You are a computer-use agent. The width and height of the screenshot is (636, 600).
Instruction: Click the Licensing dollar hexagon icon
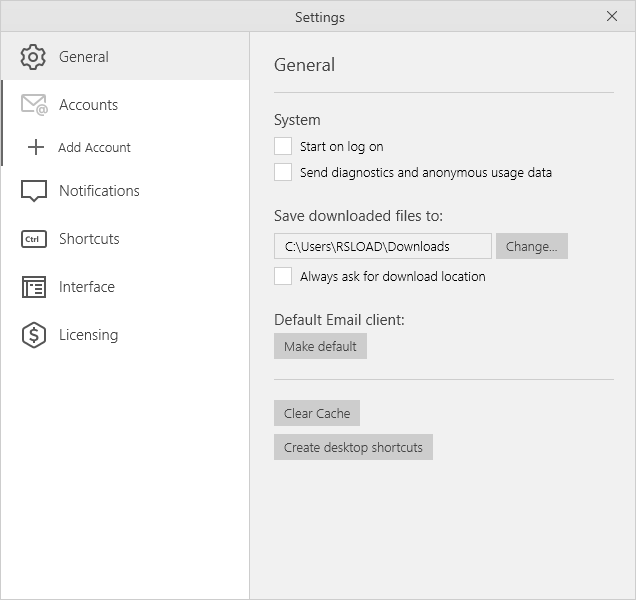[34, 335]
